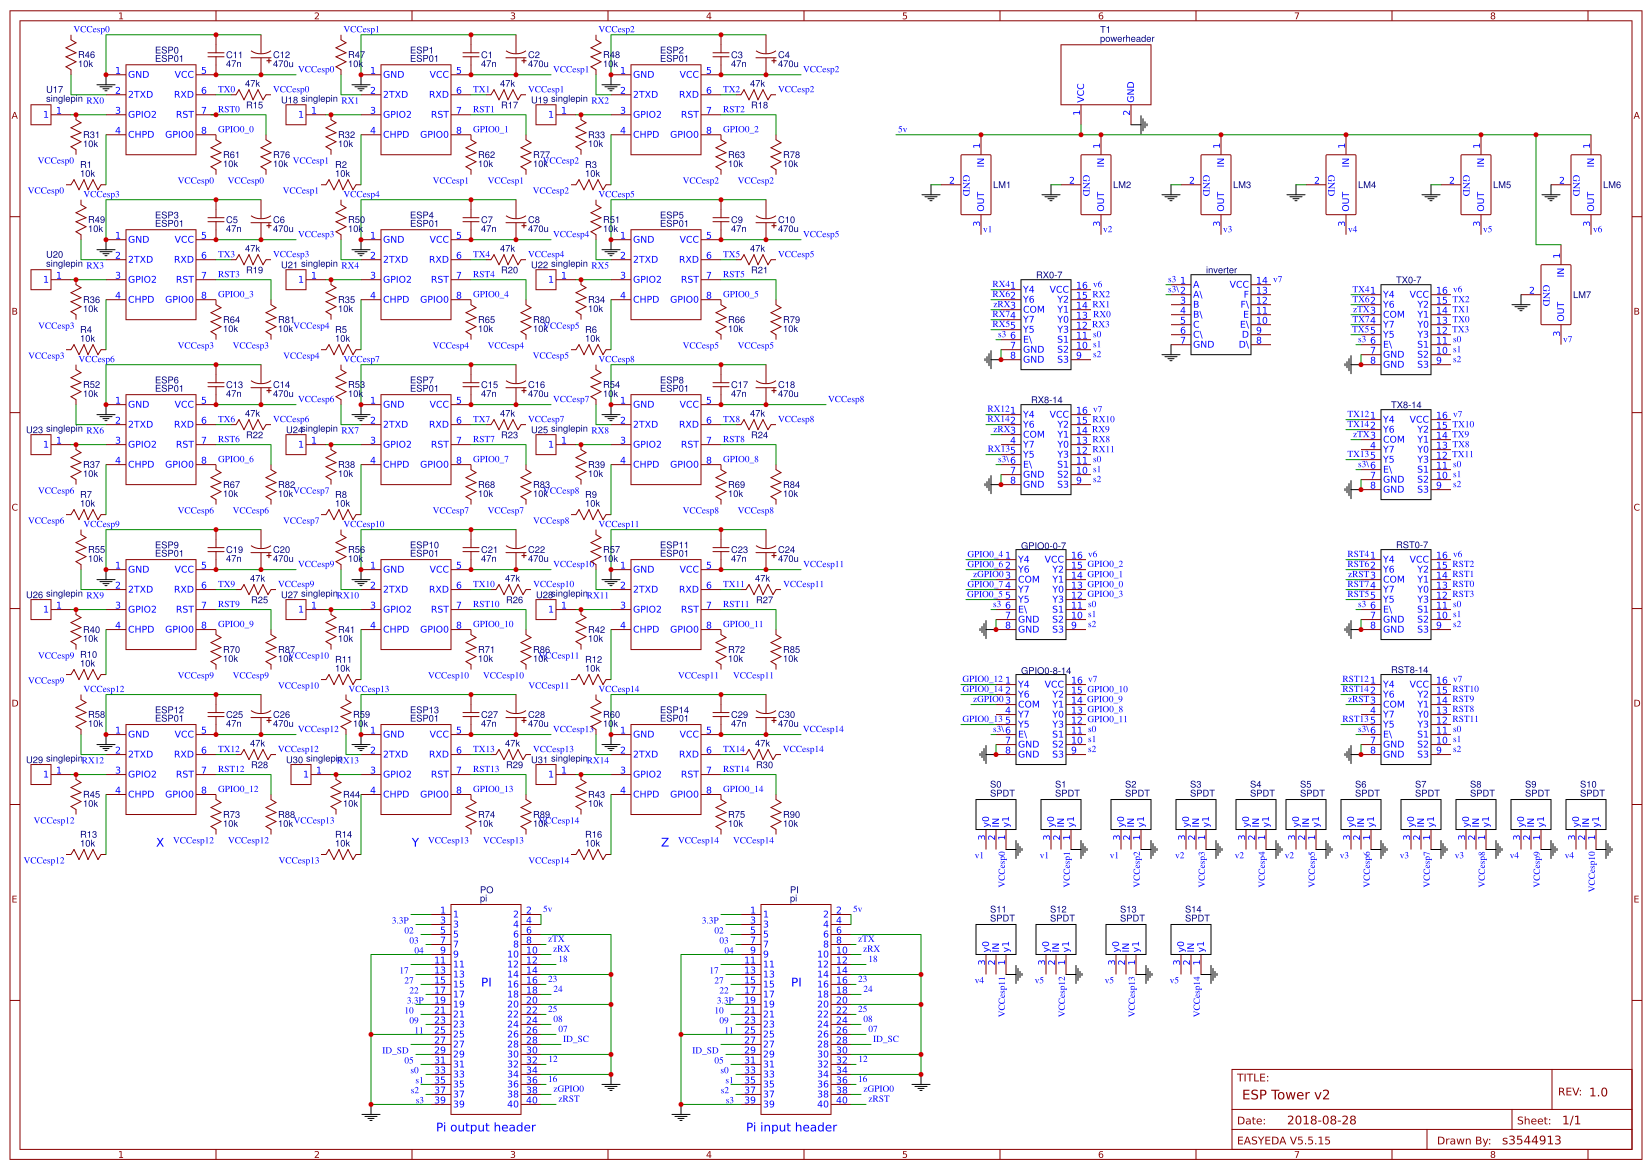Click the 'Pi input header' caption

[x=791, y=1127]
